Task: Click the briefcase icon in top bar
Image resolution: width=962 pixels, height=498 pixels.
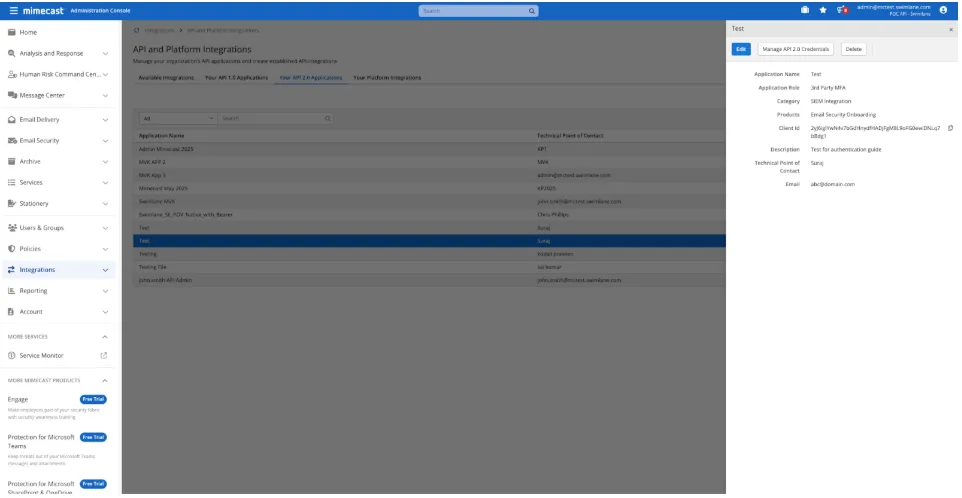Action: (x=804, y=10)
